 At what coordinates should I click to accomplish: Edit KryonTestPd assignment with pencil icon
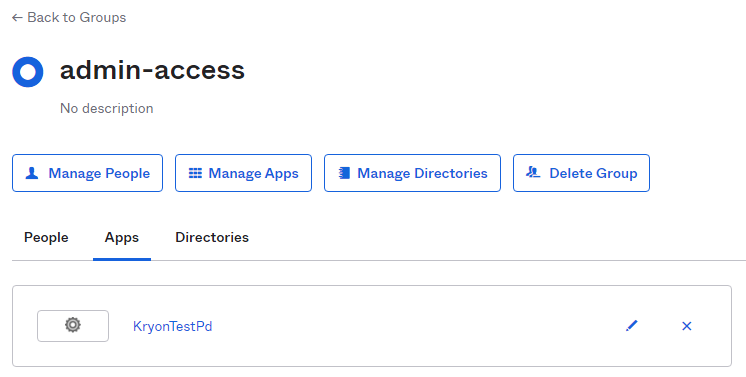pos(631,326)
